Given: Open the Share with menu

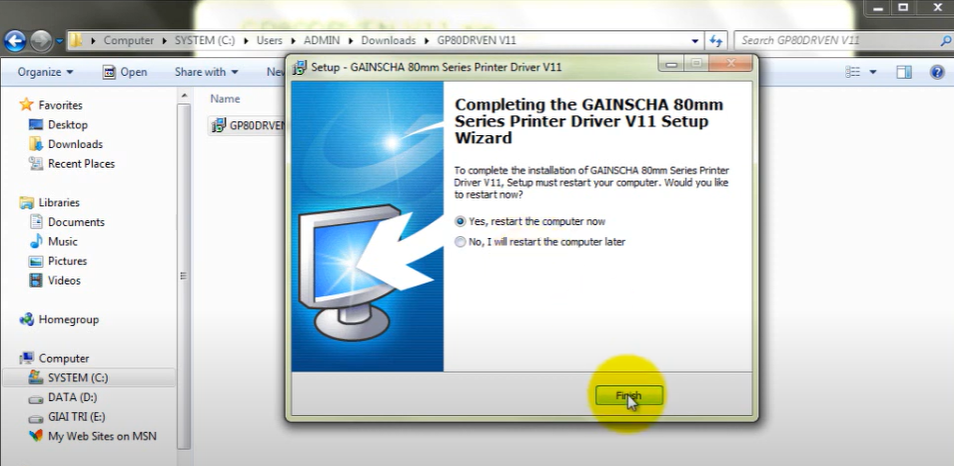Looking at the screenshot, I should [x=206, y=72].
